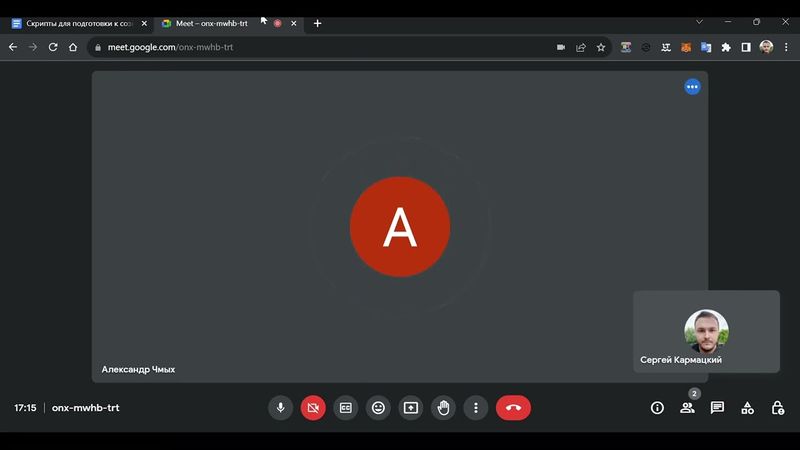The image size is (800, 450).
Task: Click the meet.google.com address bar
Action: (300, 47)
